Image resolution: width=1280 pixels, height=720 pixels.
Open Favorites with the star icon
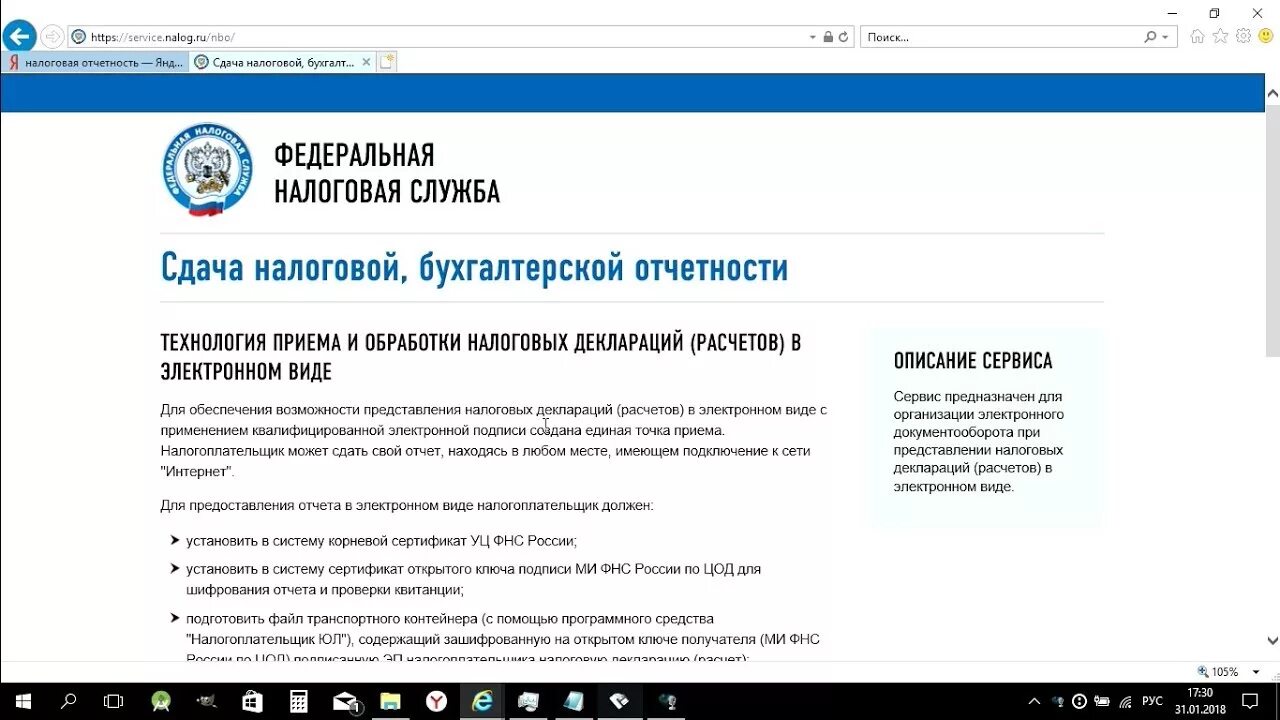tap(1220, 36)
